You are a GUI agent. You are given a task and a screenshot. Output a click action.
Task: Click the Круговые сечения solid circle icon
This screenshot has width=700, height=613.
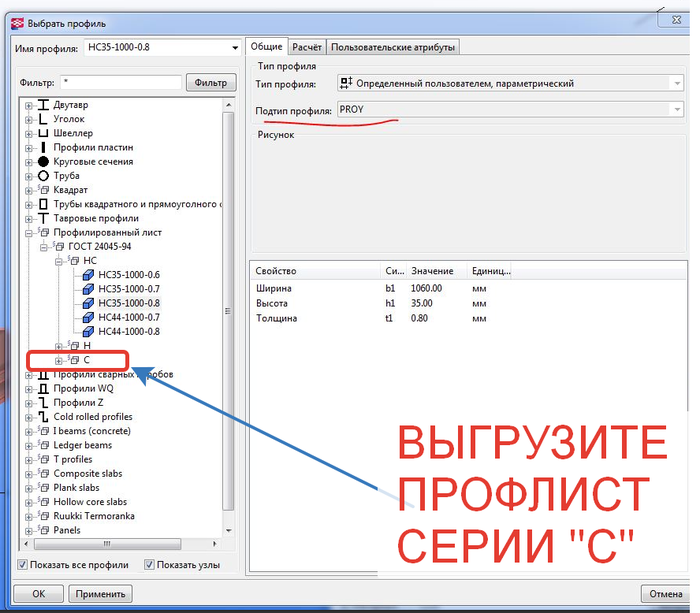(43, 161)
